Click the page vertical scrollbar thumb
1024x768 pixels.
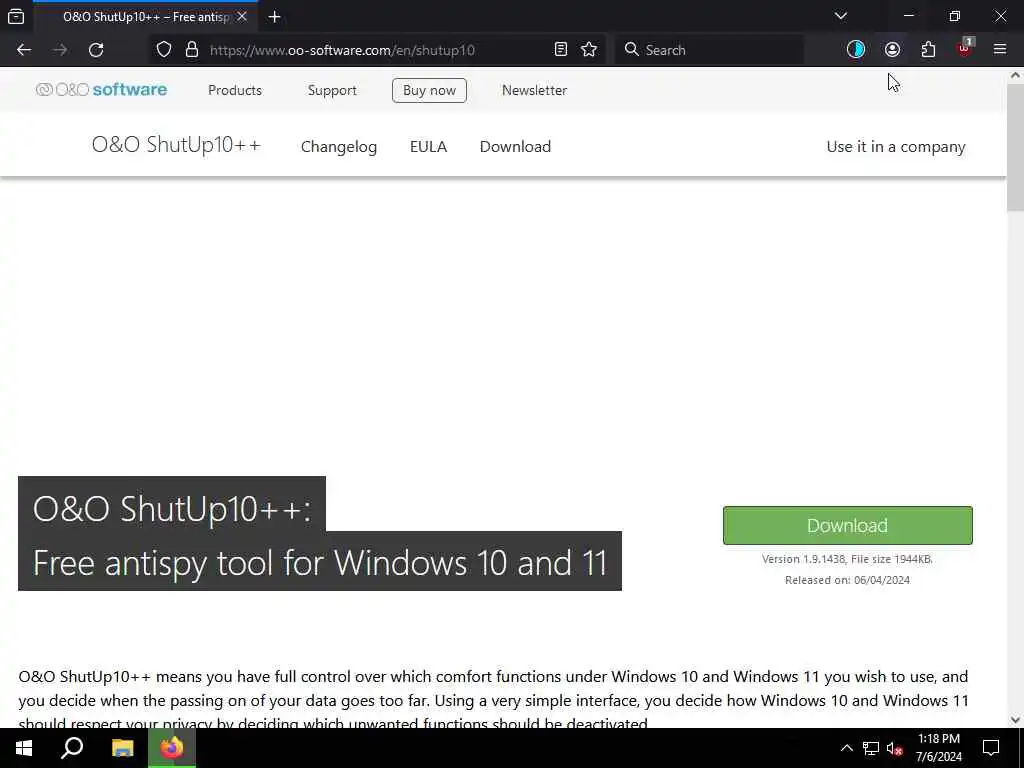pyautogui.click(x=1015, y=147)
